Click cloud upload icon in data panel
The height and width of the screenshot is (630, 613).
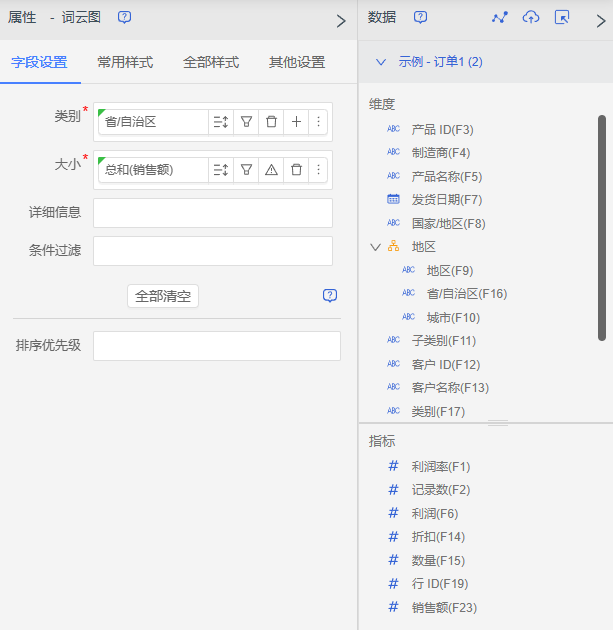531,18
